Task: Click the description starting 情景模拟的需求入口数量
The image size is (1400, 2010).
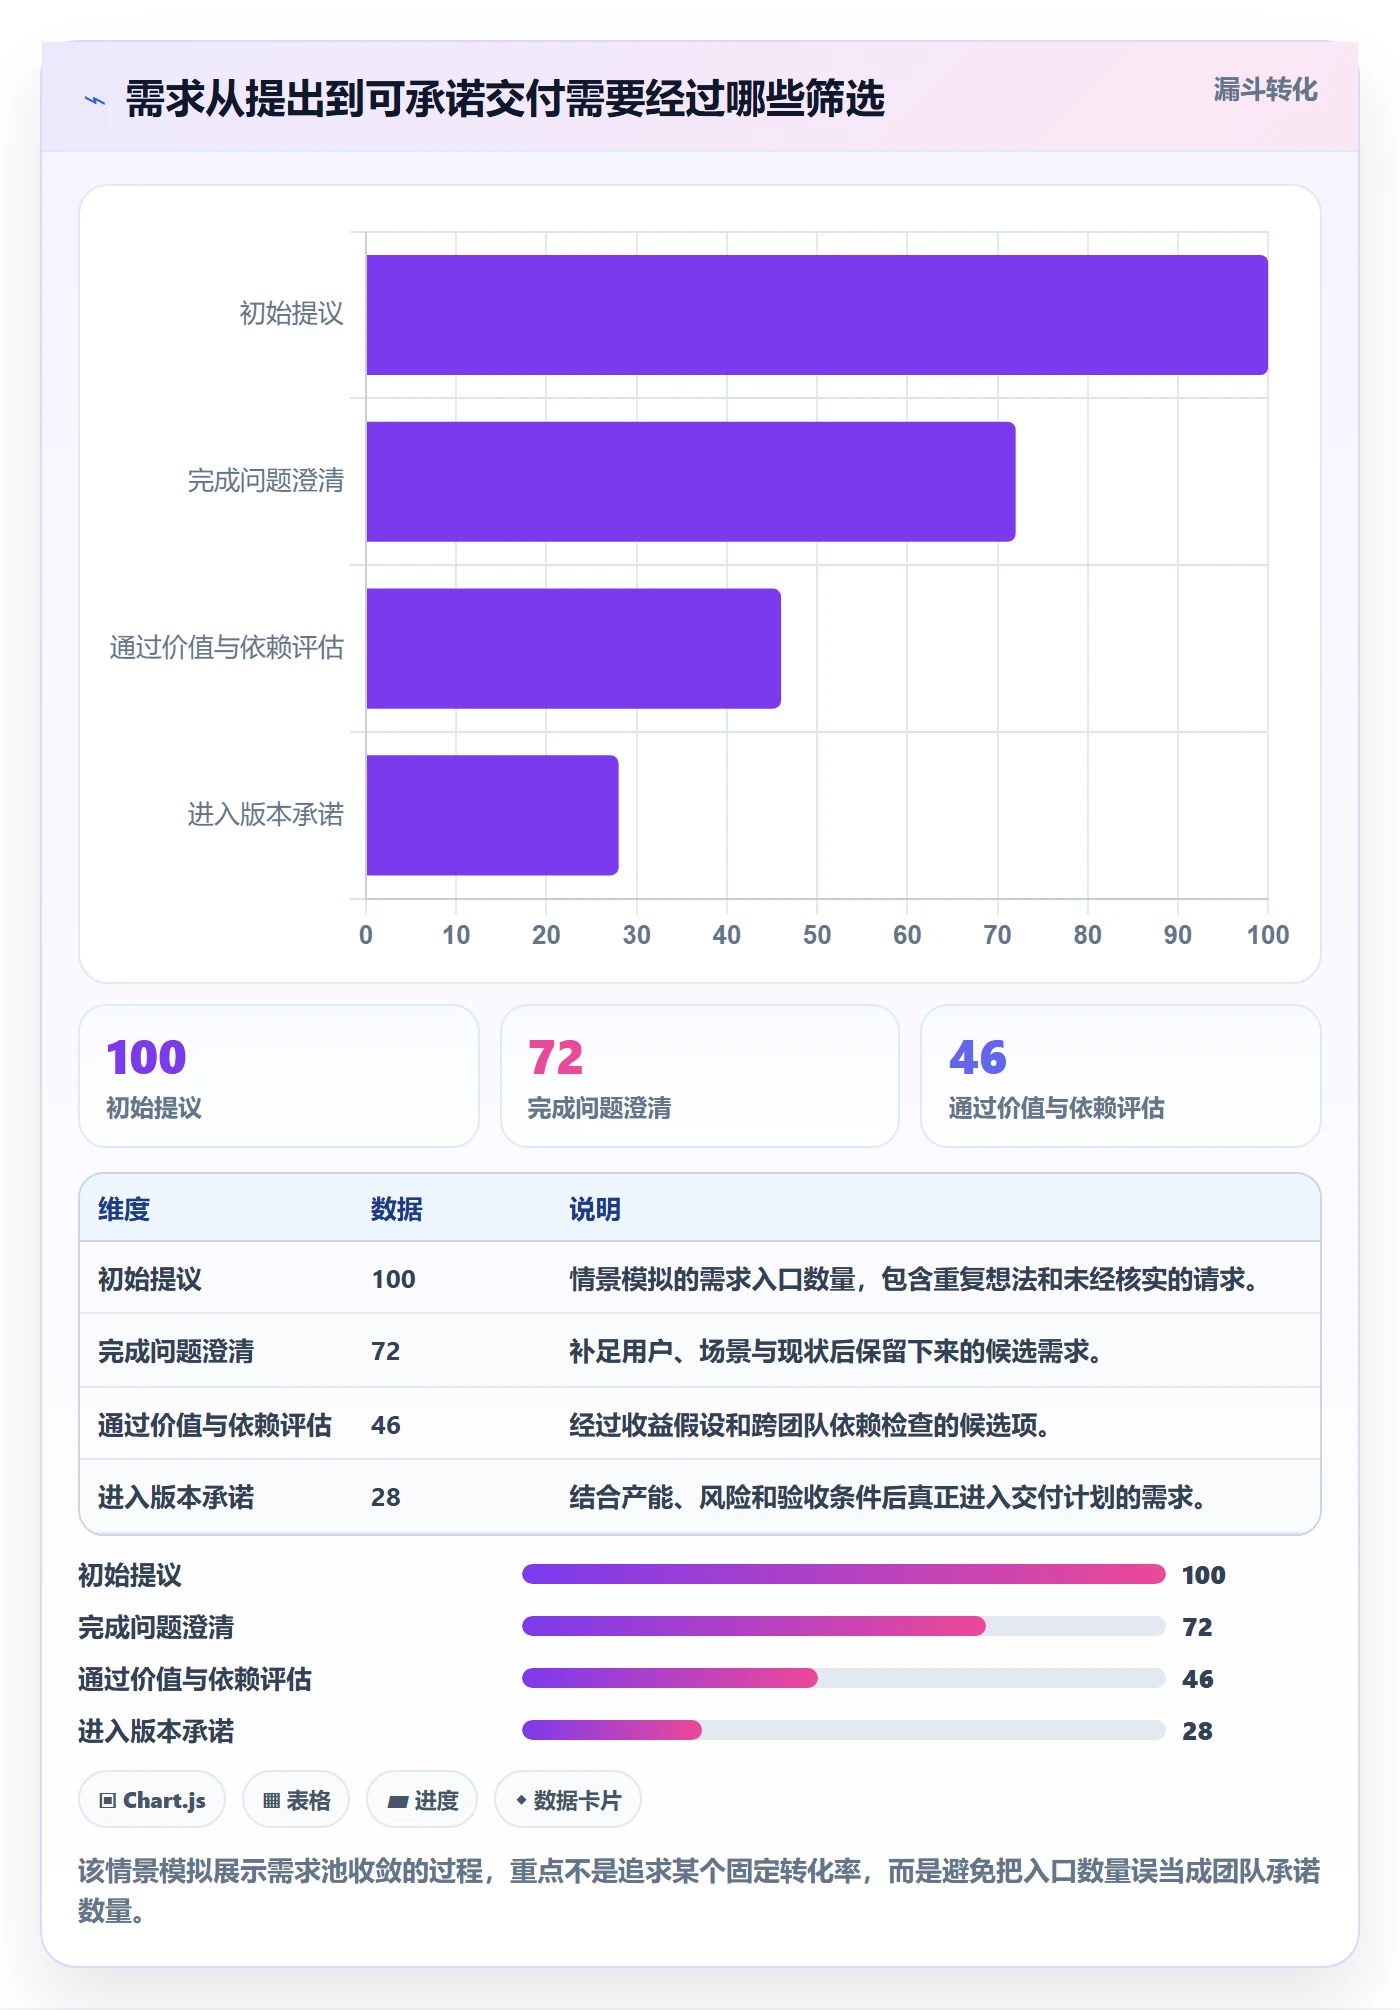Action: coord(915,1279)
